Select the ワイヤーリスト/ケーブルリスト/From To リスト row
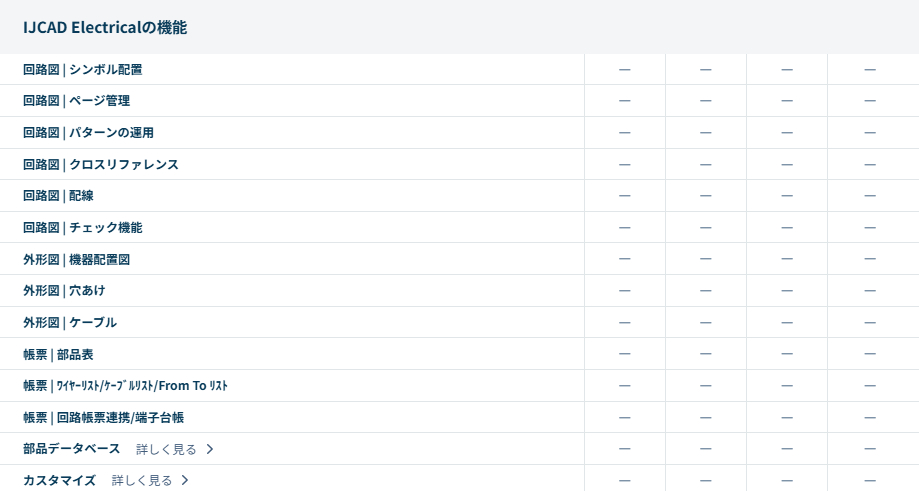Screen dimensions: 919x491 (126, 386)
